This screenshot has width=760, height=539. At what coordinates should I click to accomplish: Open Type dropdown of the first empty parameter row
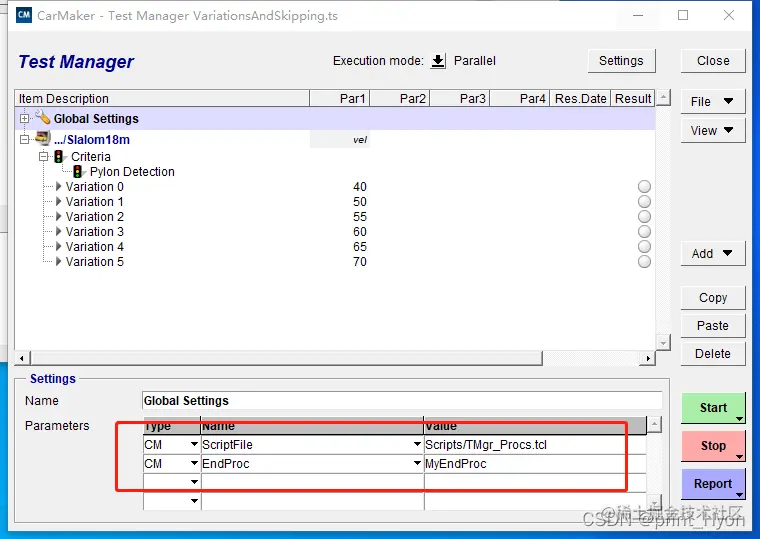(x=194, y=482)
